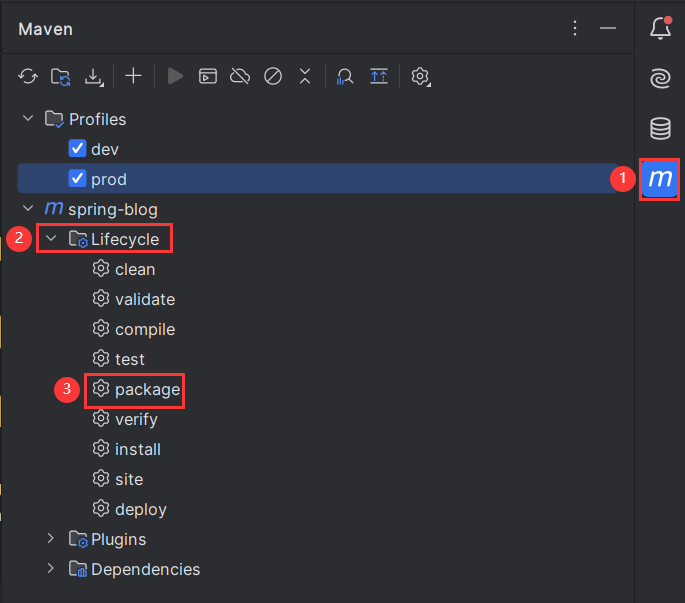Click the Run Maven Build play icon
The image size is (685, 603).
coord(175,76)
